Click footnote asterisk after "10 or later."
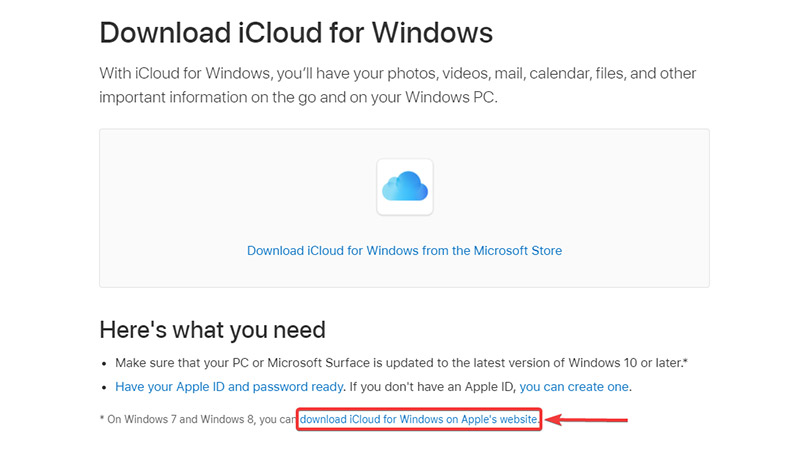 [x=686, y=361]
